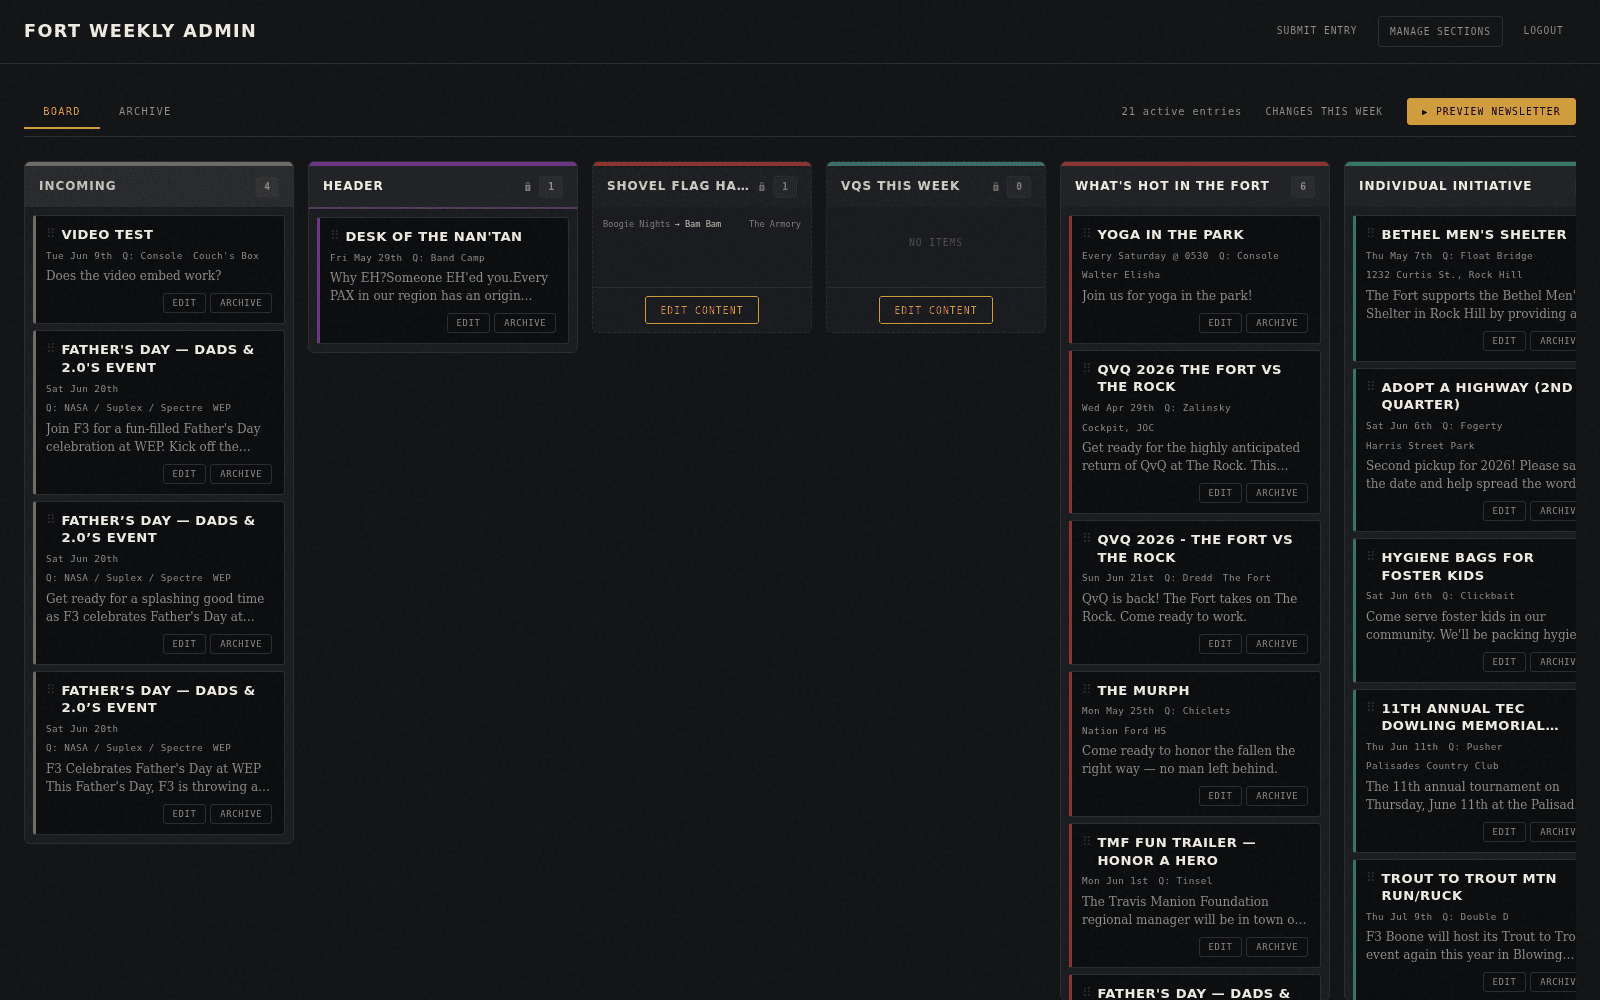Edit The Murph entry
Viewport: 1600px width, 1000px height.
[1220, 796]
